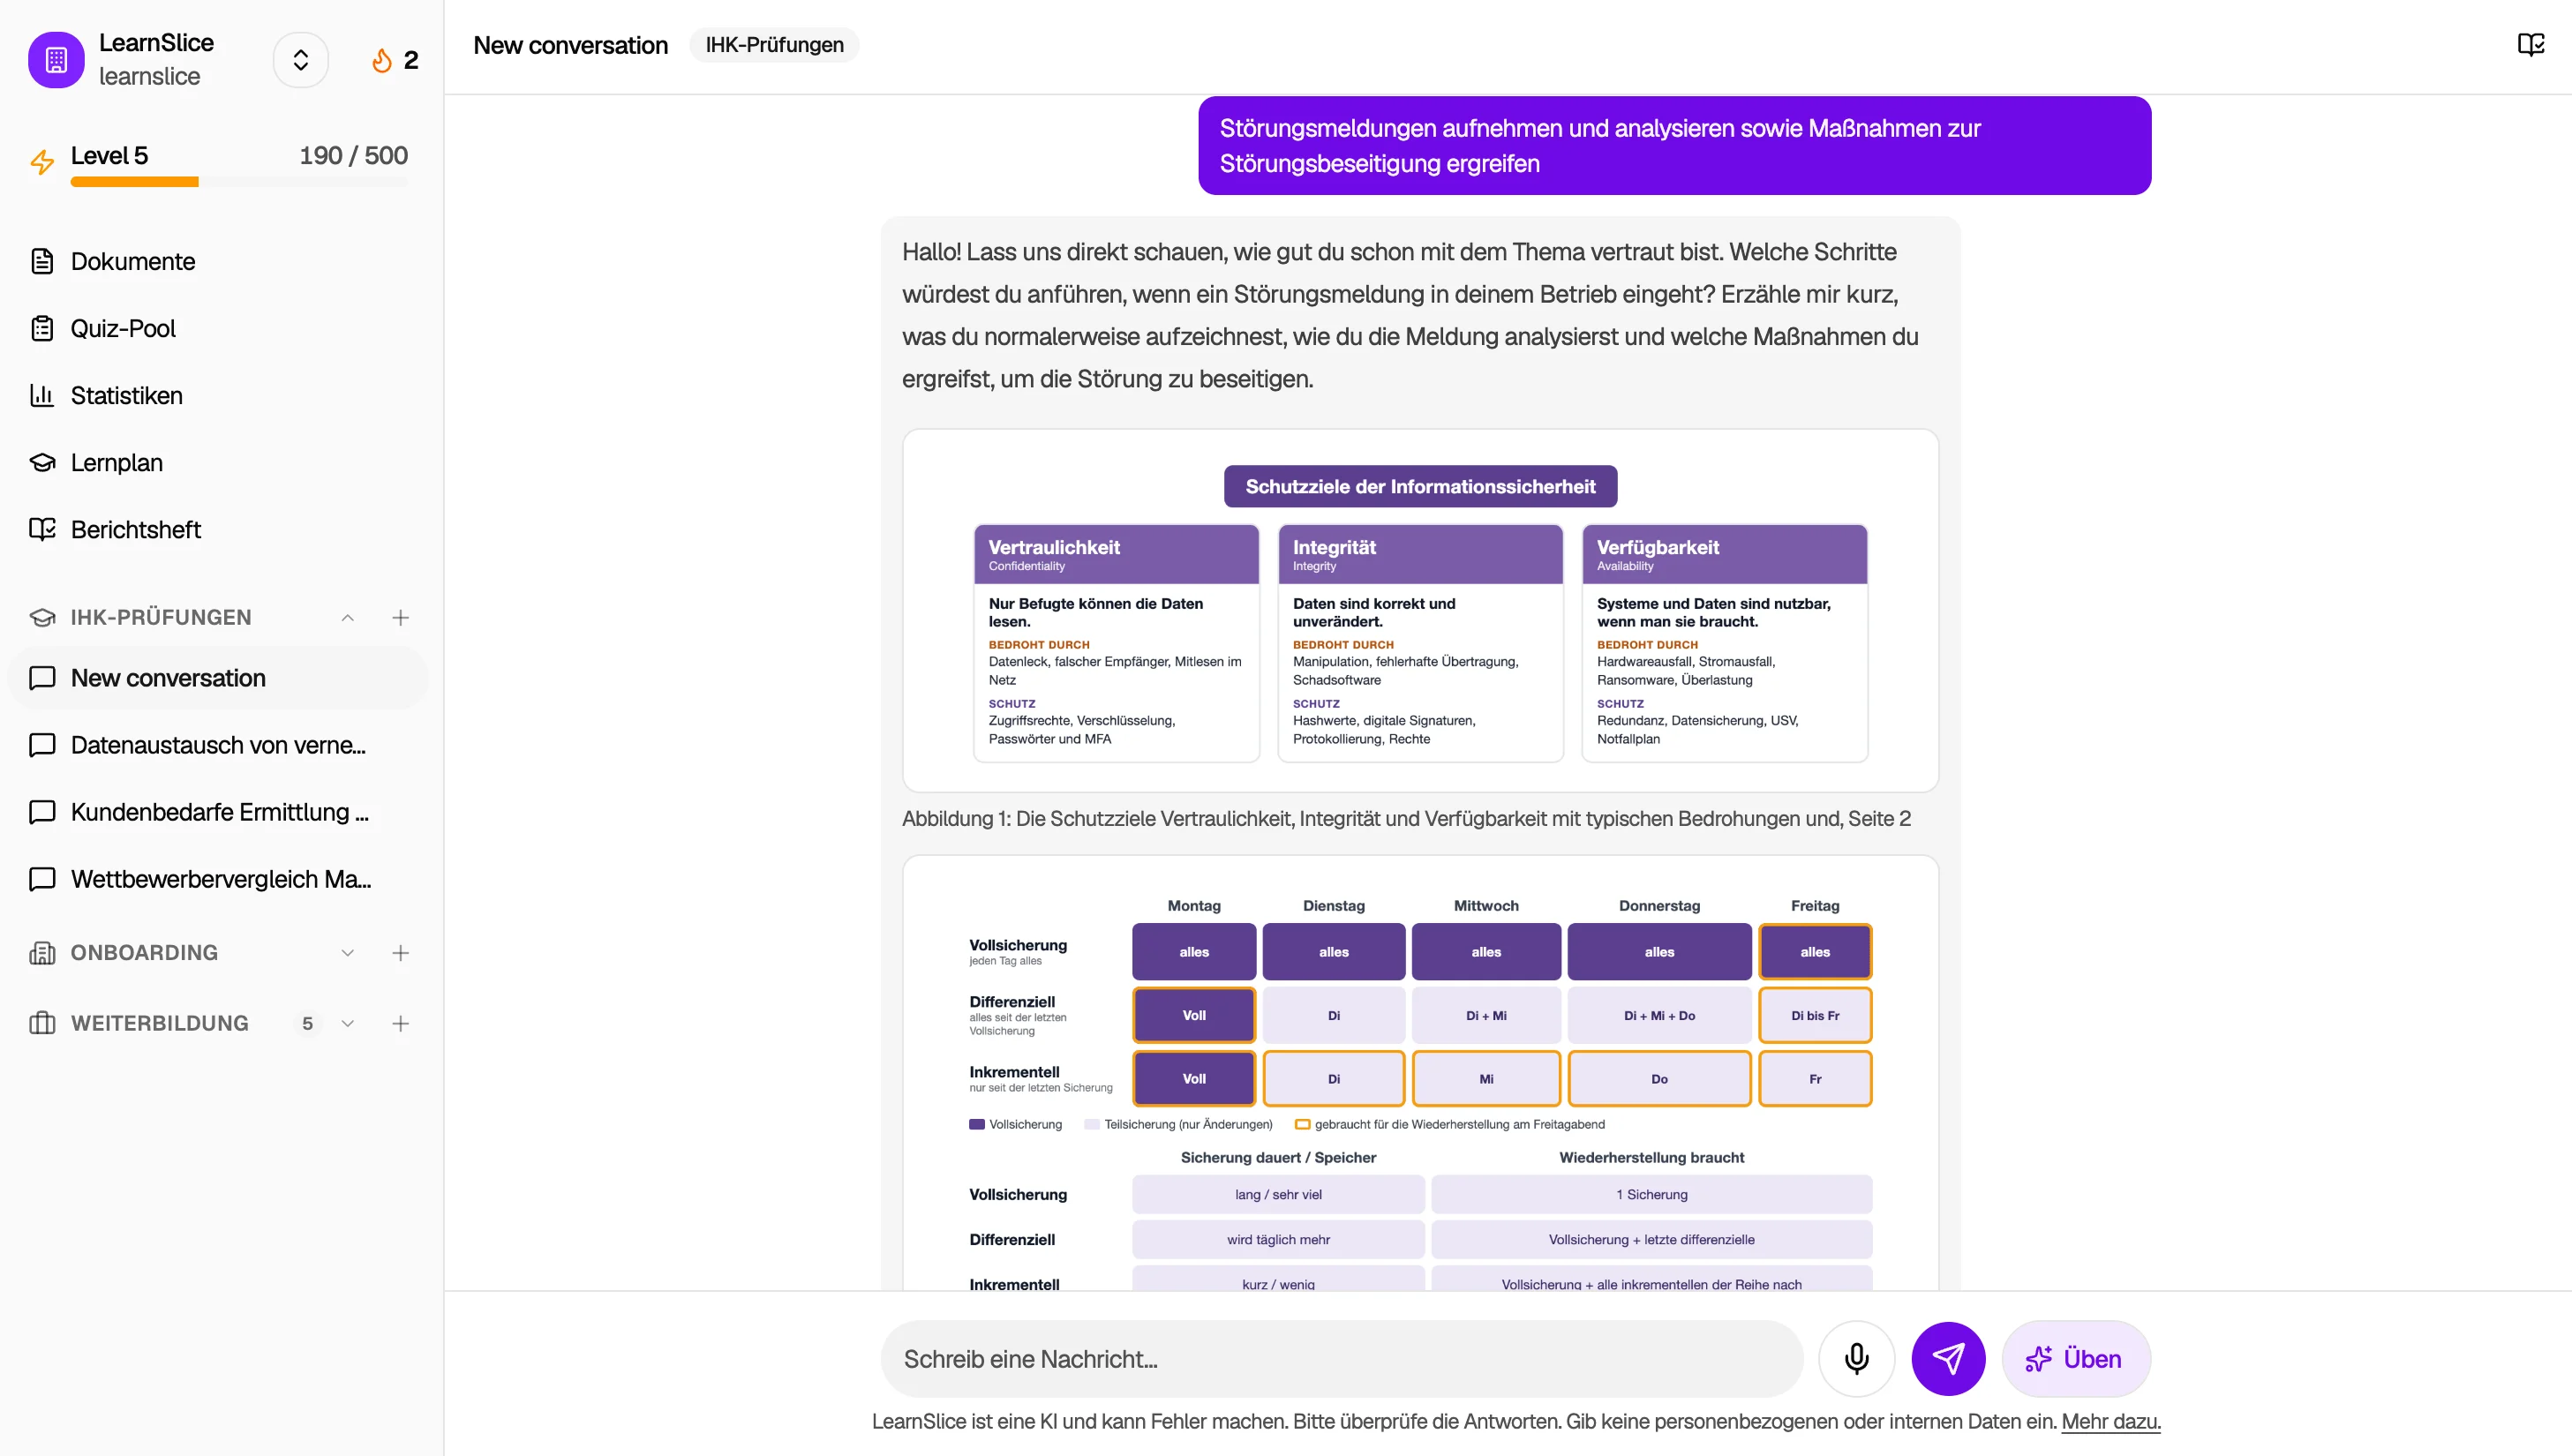
Task: Click the Quiz-Pool clipboard icon
Action: click(x=42, y=328)
